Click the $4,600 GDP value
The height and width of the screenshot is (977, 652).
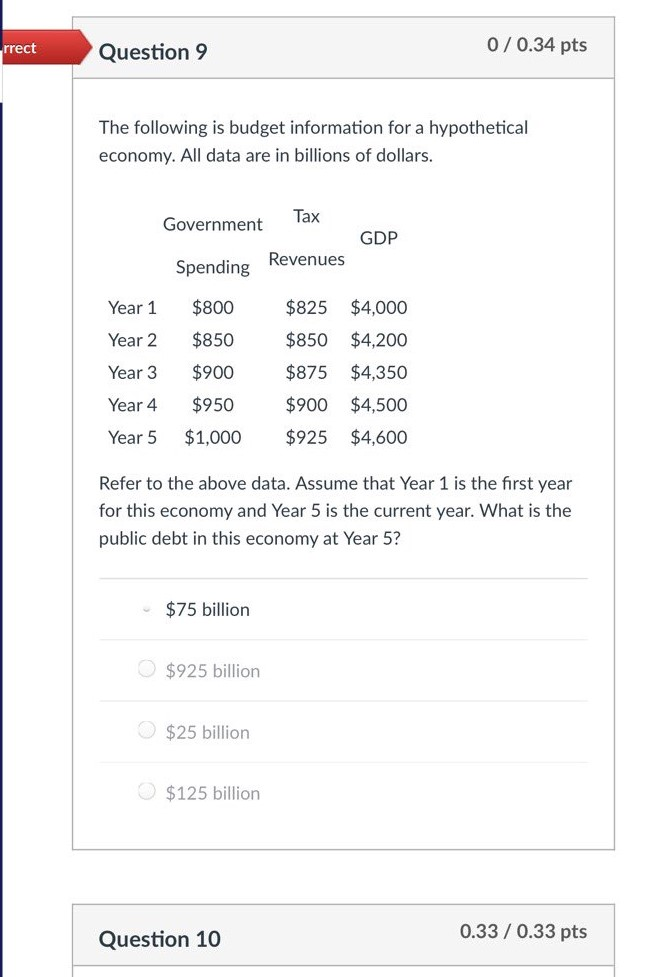(379, 437)
